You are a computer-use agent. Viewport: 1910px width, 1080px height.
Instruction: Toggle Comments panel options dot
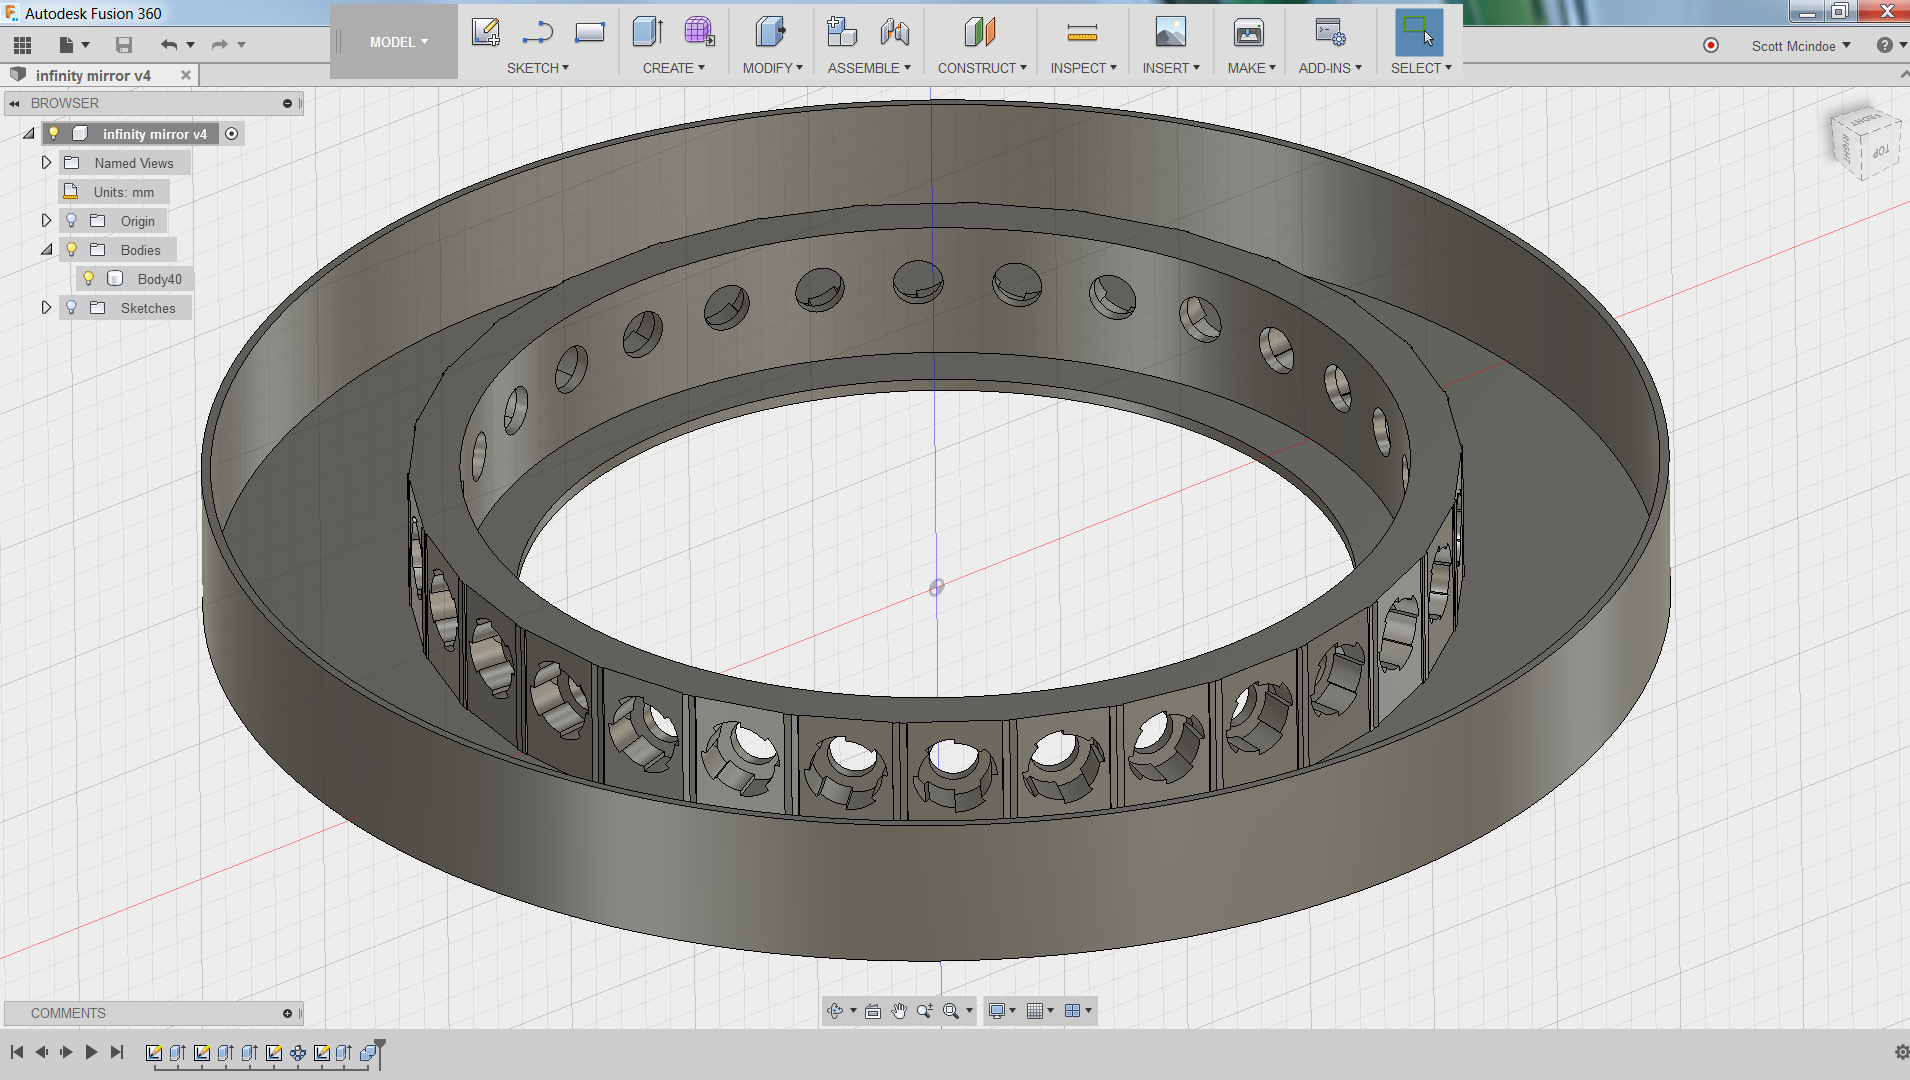287,1013
